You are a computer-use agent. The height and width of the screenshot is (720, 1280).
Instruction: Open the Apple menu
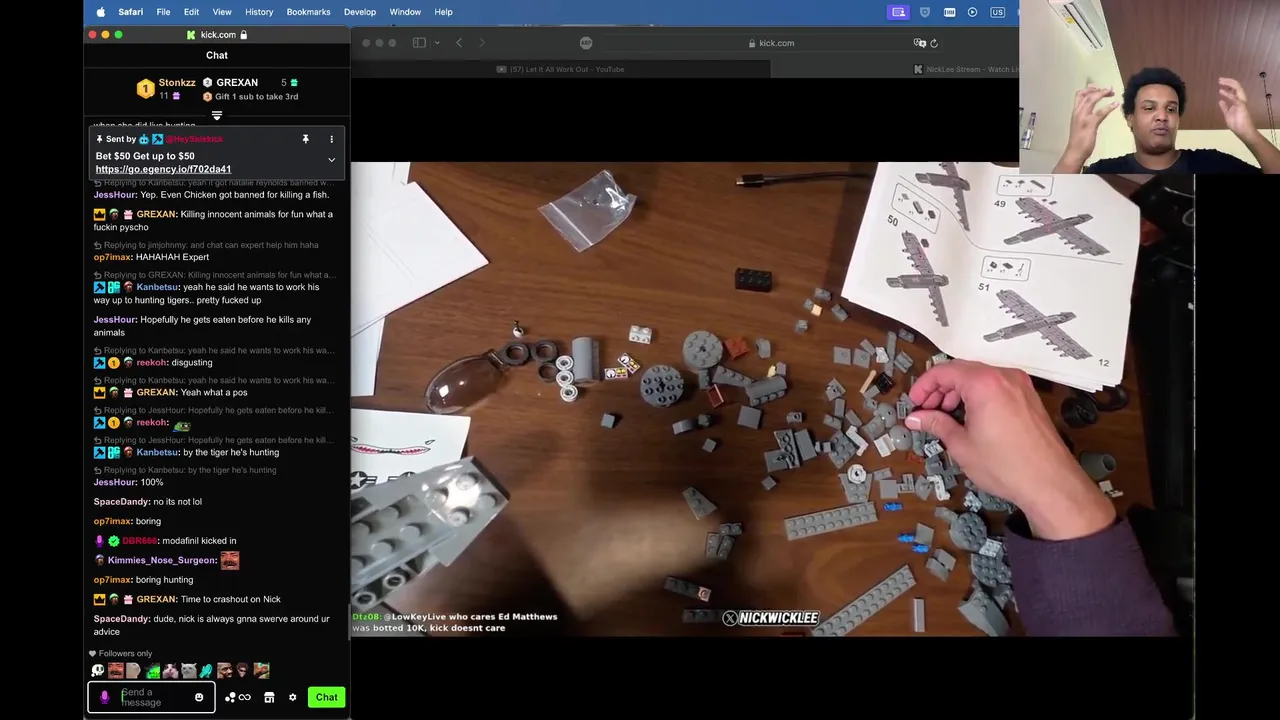point(100,12)
